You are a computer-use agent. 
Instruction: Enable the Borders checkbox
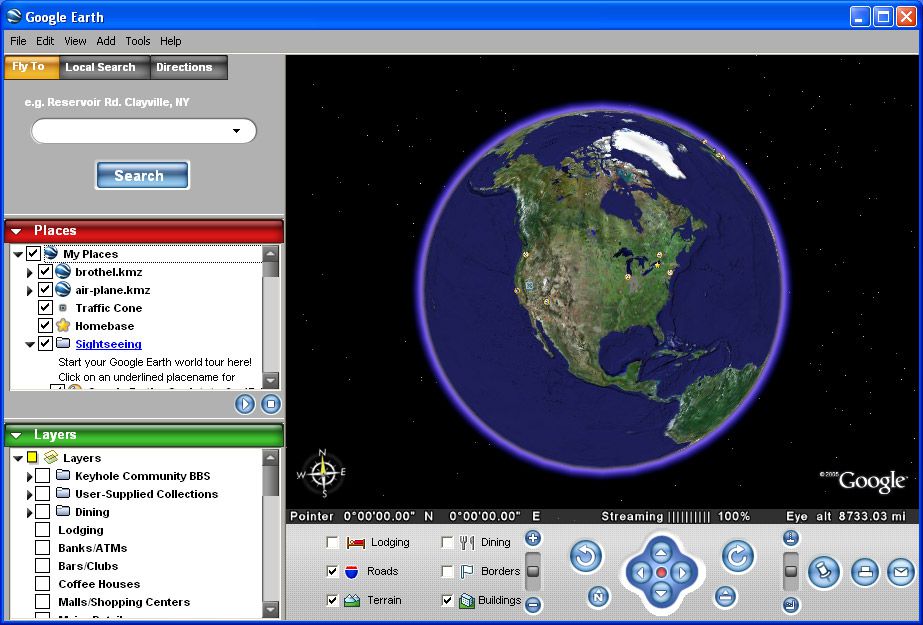pyautogui.click(x=447, y=572)
